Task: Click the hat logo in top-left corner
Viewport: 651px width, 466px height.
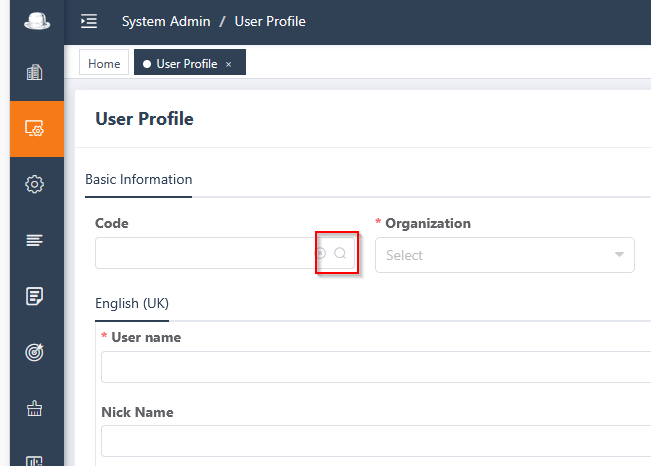Action: (x=37, y=21)
